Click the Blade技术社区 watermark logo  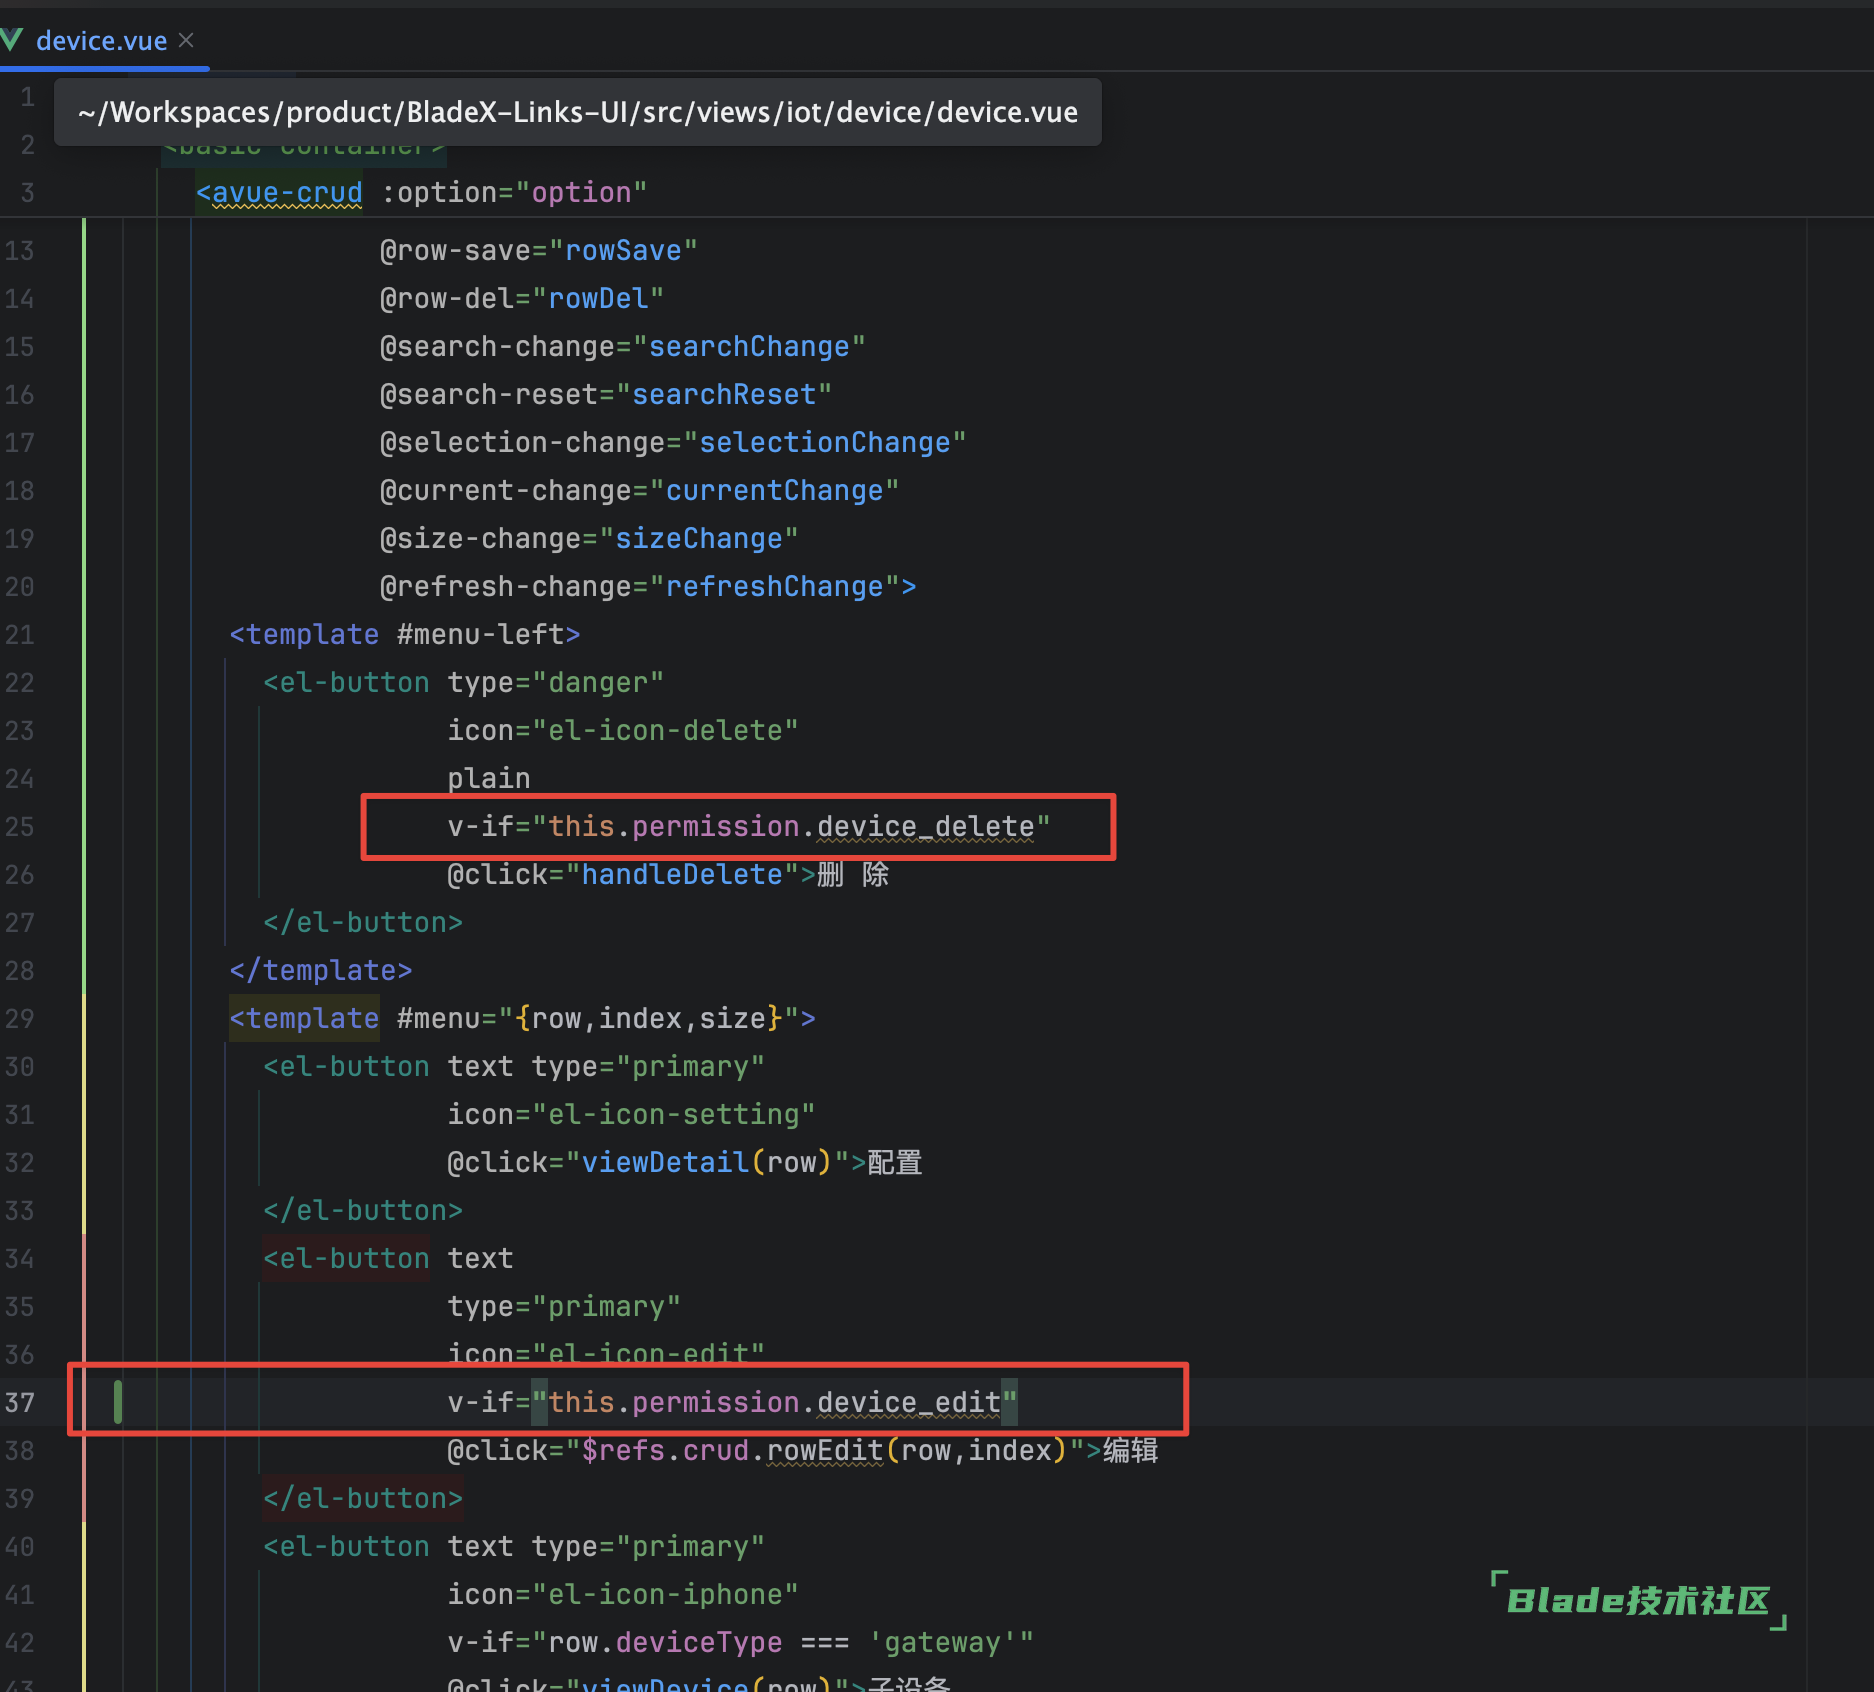point(1637,1600)
